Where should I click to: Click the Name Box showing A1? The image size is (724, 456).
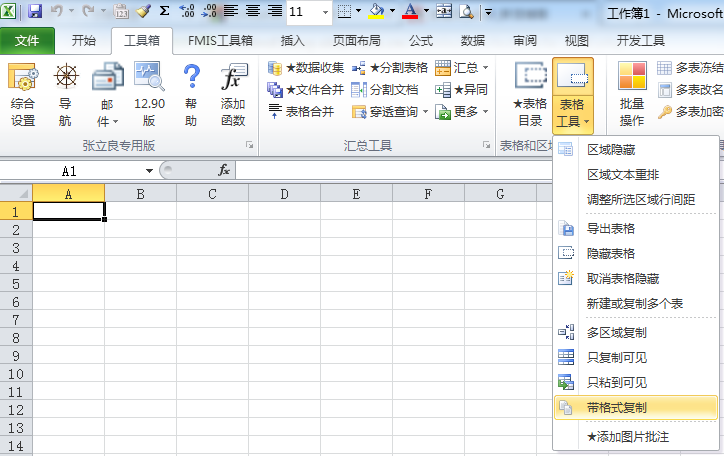pyautogui.click(x=70, y=171)
